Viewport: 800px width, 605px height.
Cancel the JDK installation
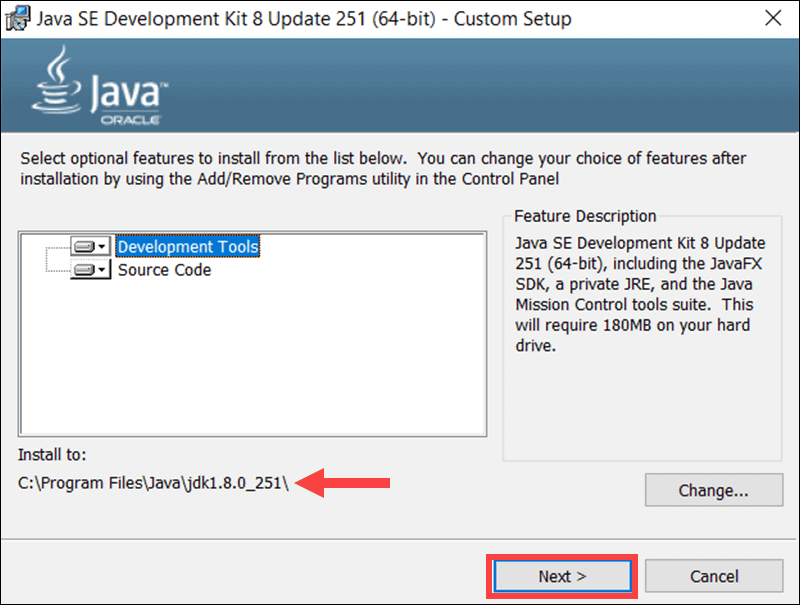pyautogui.click(x=714, y=576)
